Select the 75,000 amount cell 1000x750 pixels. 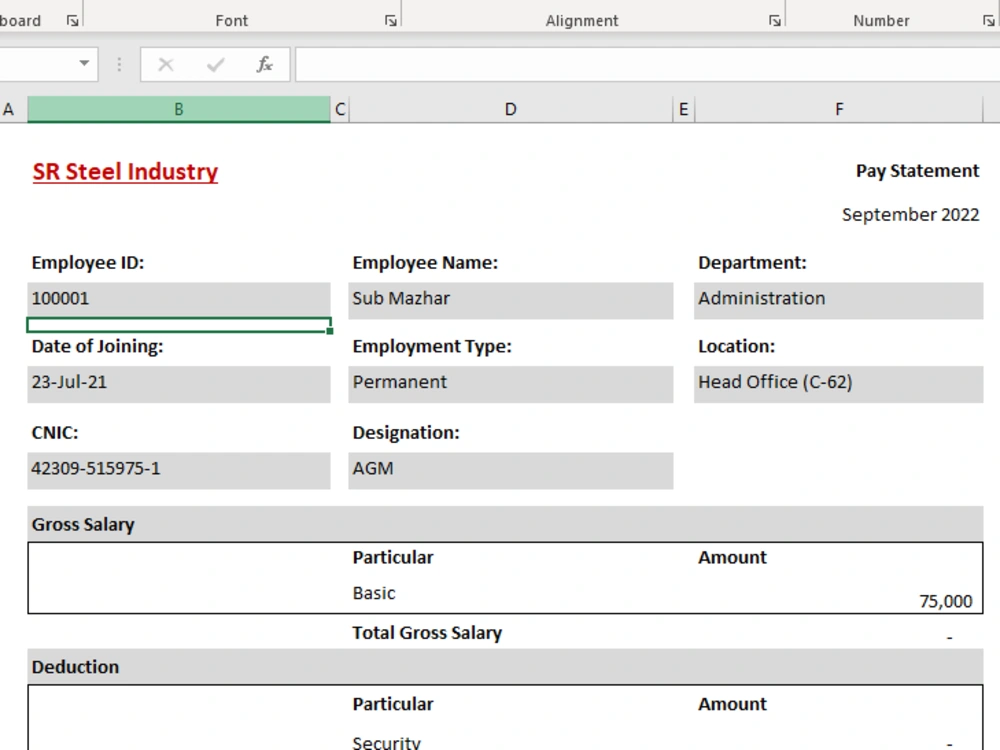(945, 601)
